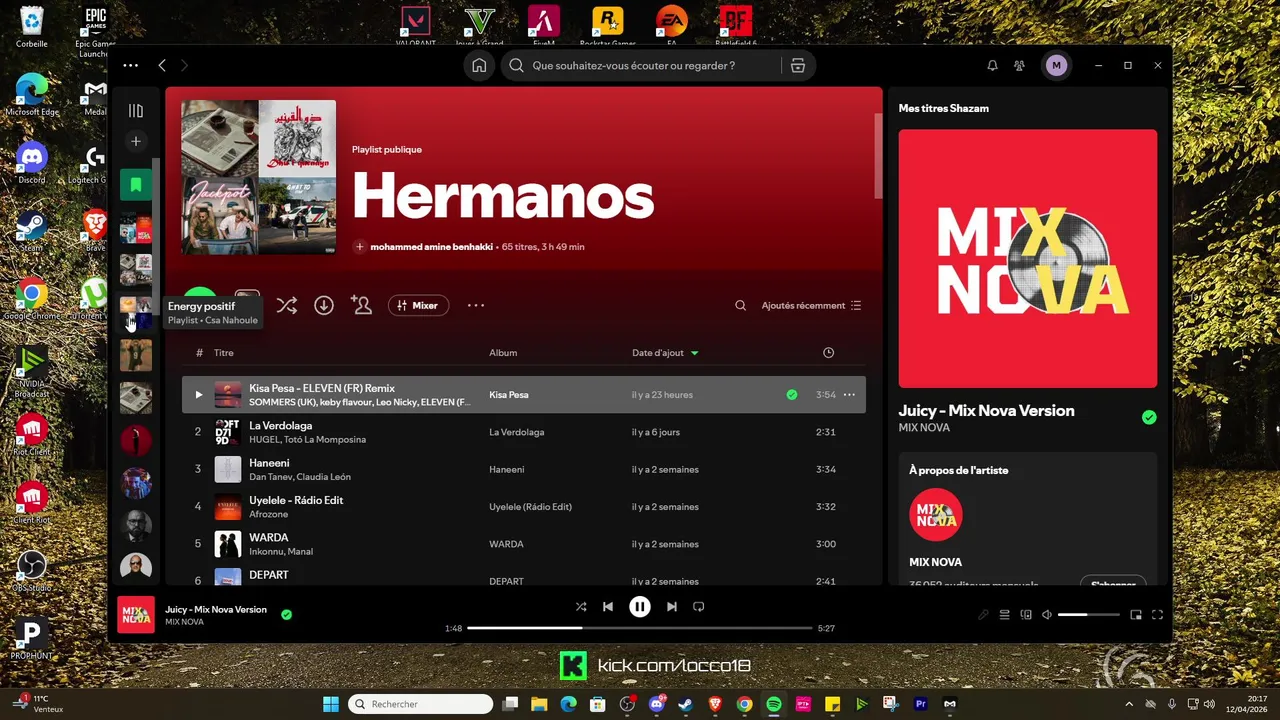Click the Rechercher taskbar search box

(420, 704)
